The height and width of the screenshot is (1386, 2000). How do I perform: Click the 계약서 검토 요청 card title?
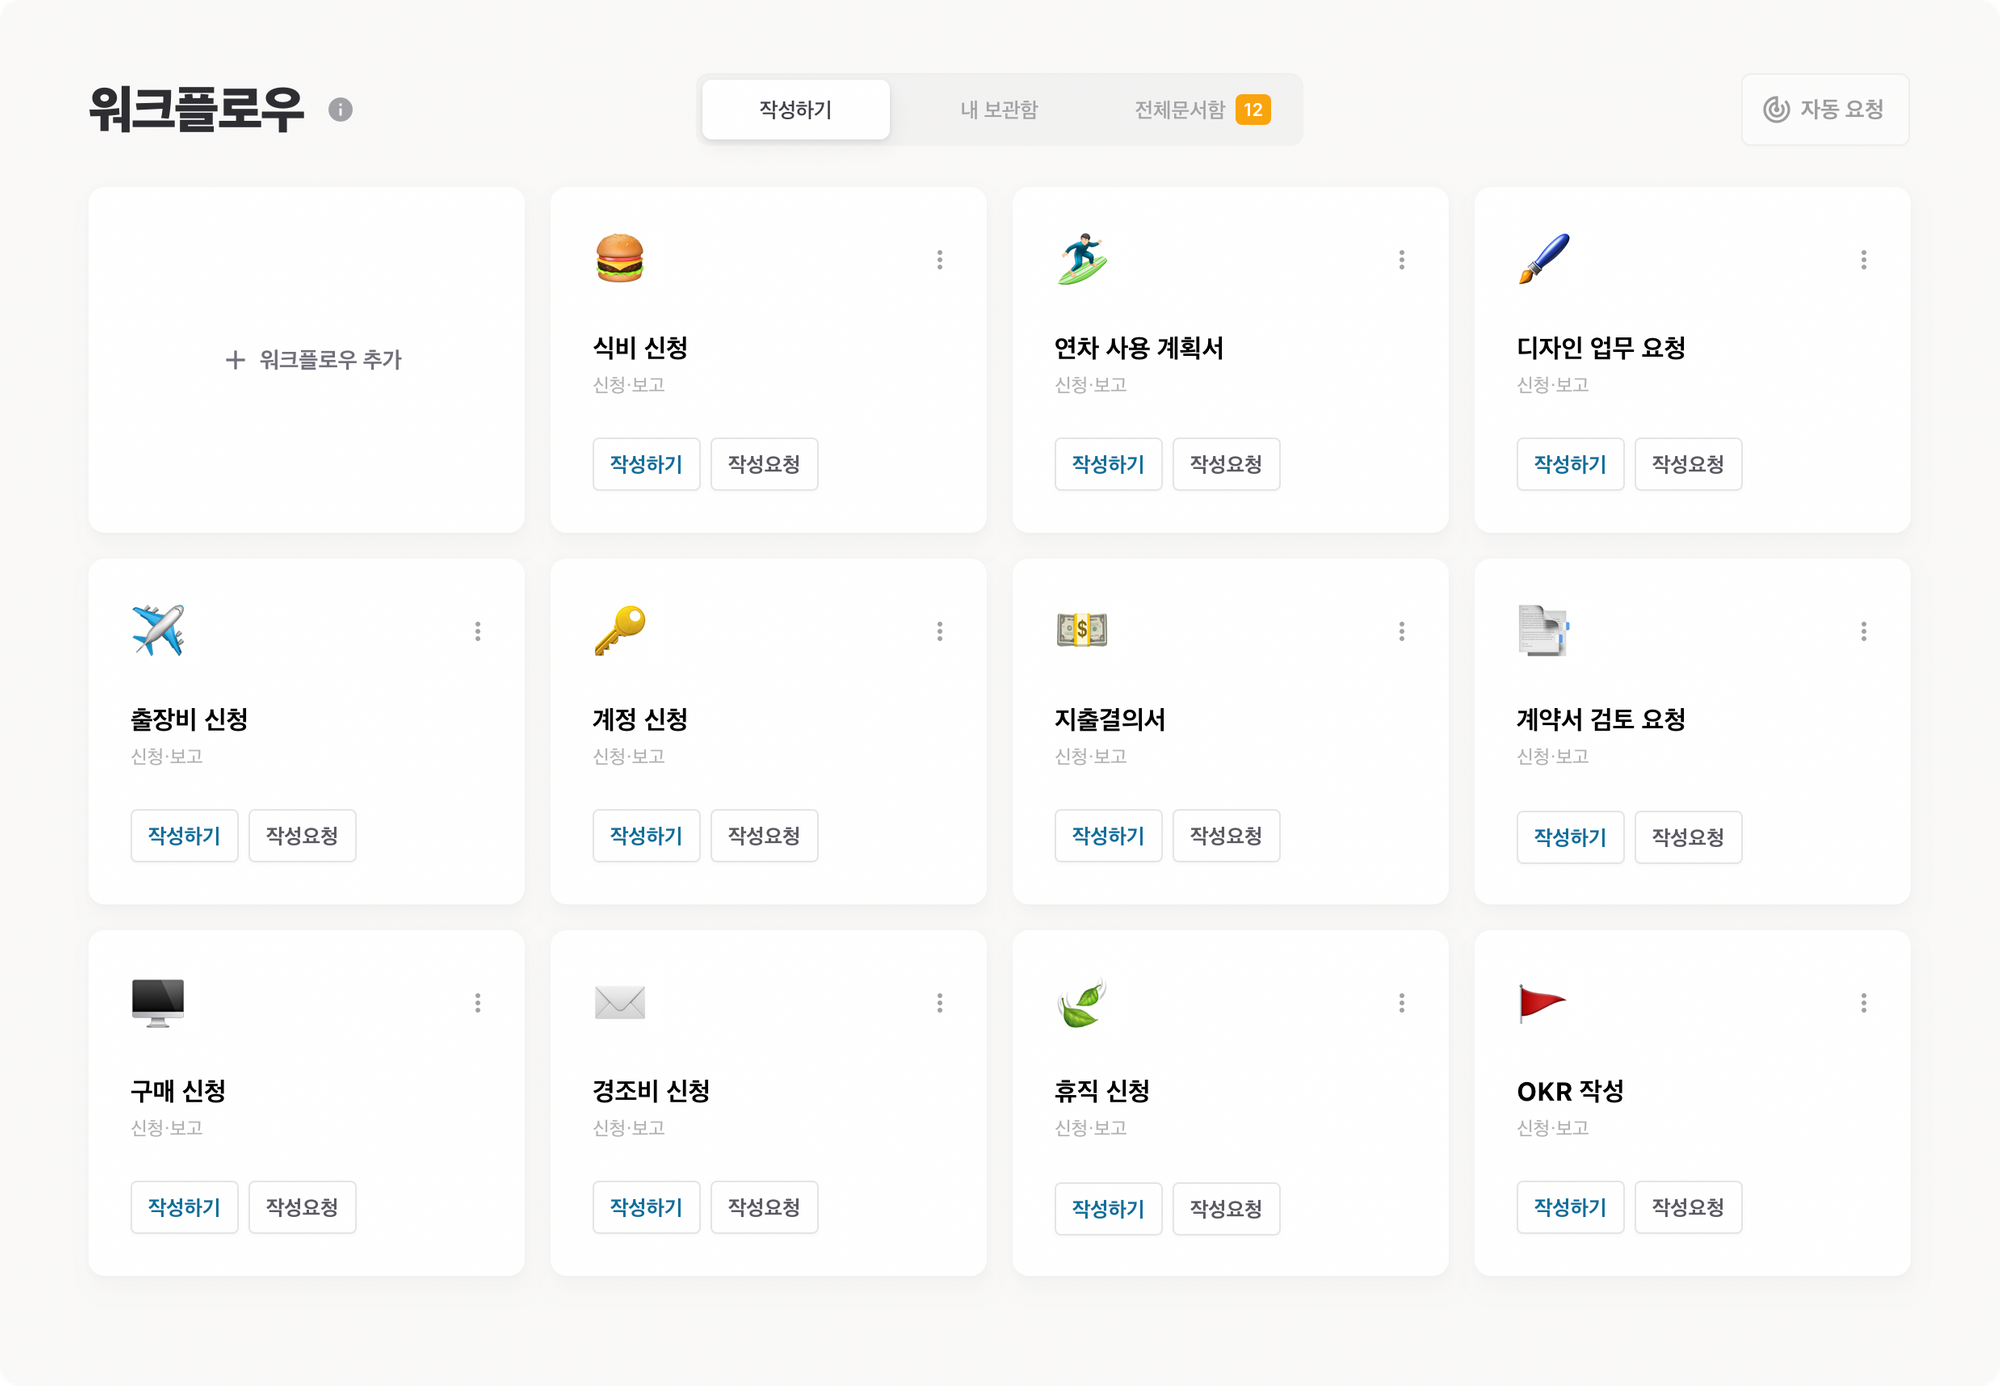[1601, 719]
